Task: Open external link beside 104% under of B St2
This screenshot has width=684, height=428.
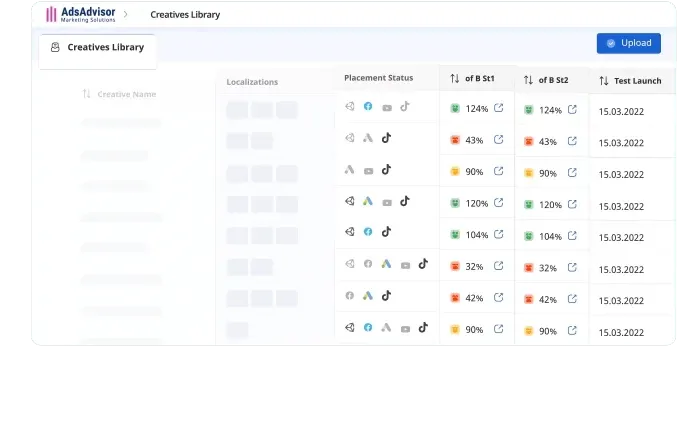Action: (x=572, y=236)
